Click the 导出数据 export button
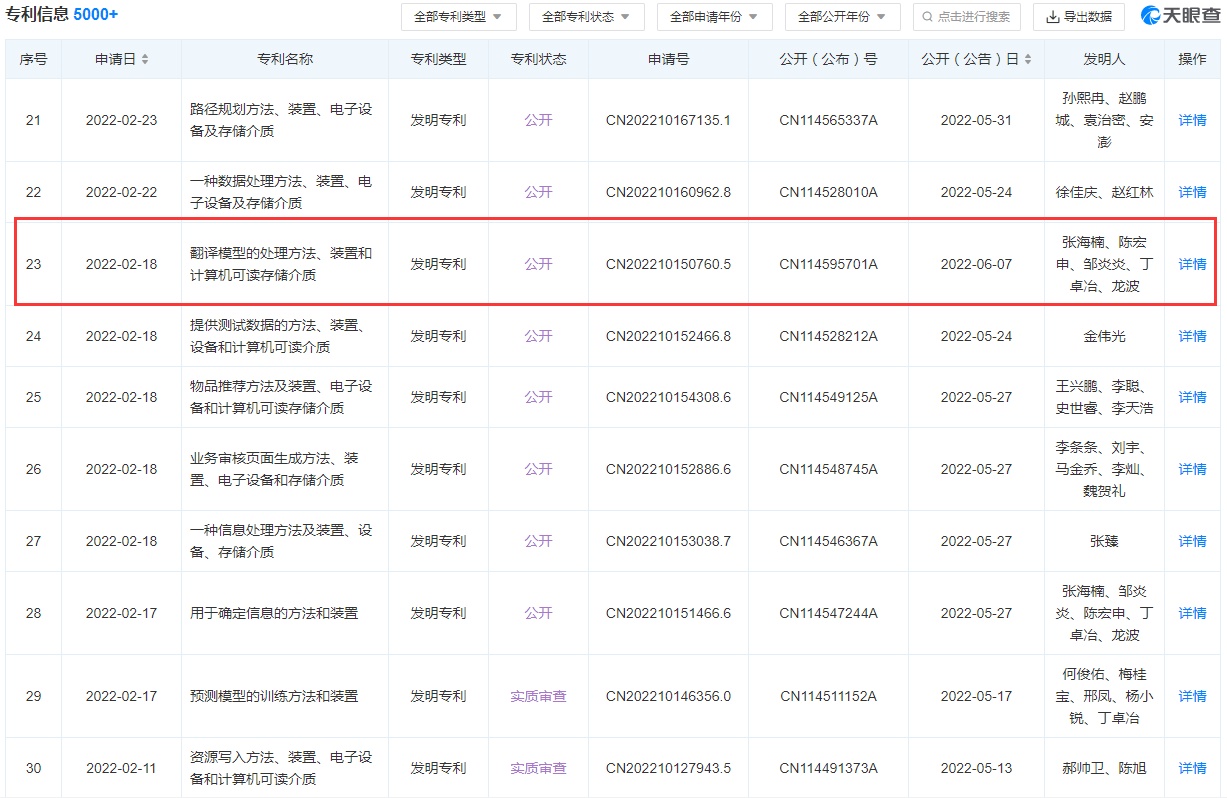The width and height of the screenshot is (1227, 798). point(1078,17)
